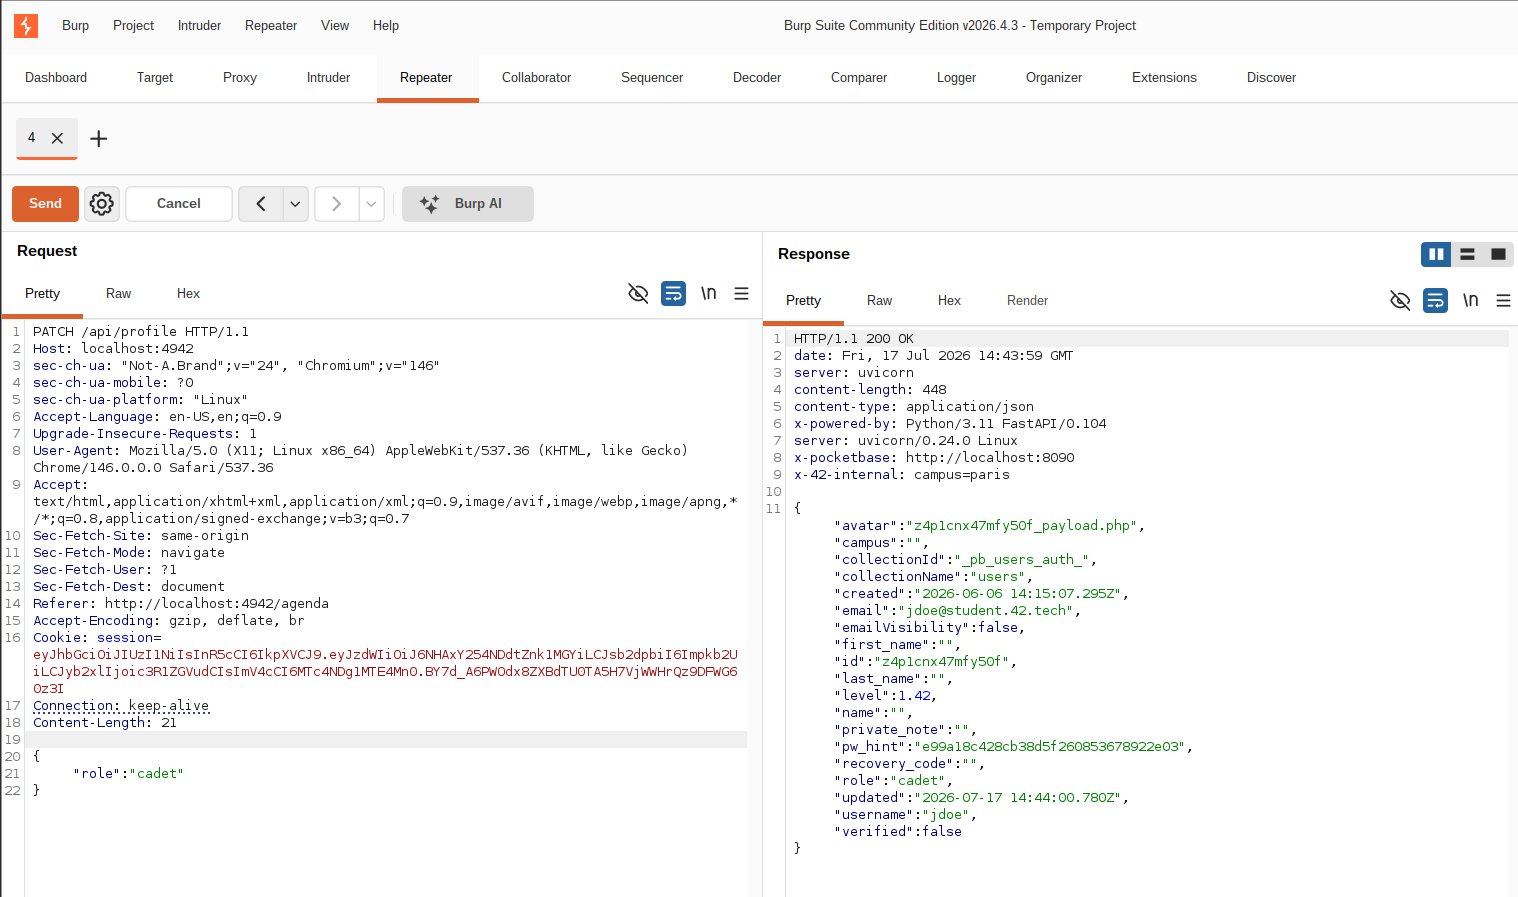Open the Burp menu
1518x897 pixels.
click(75, 26)
